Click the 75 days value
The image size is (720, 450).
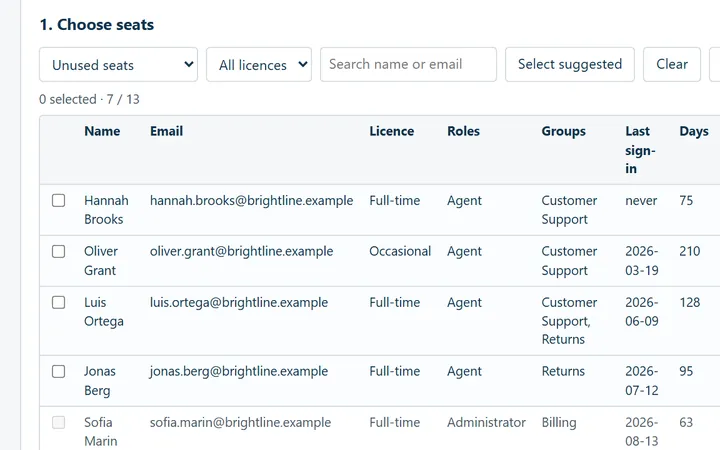686,201
